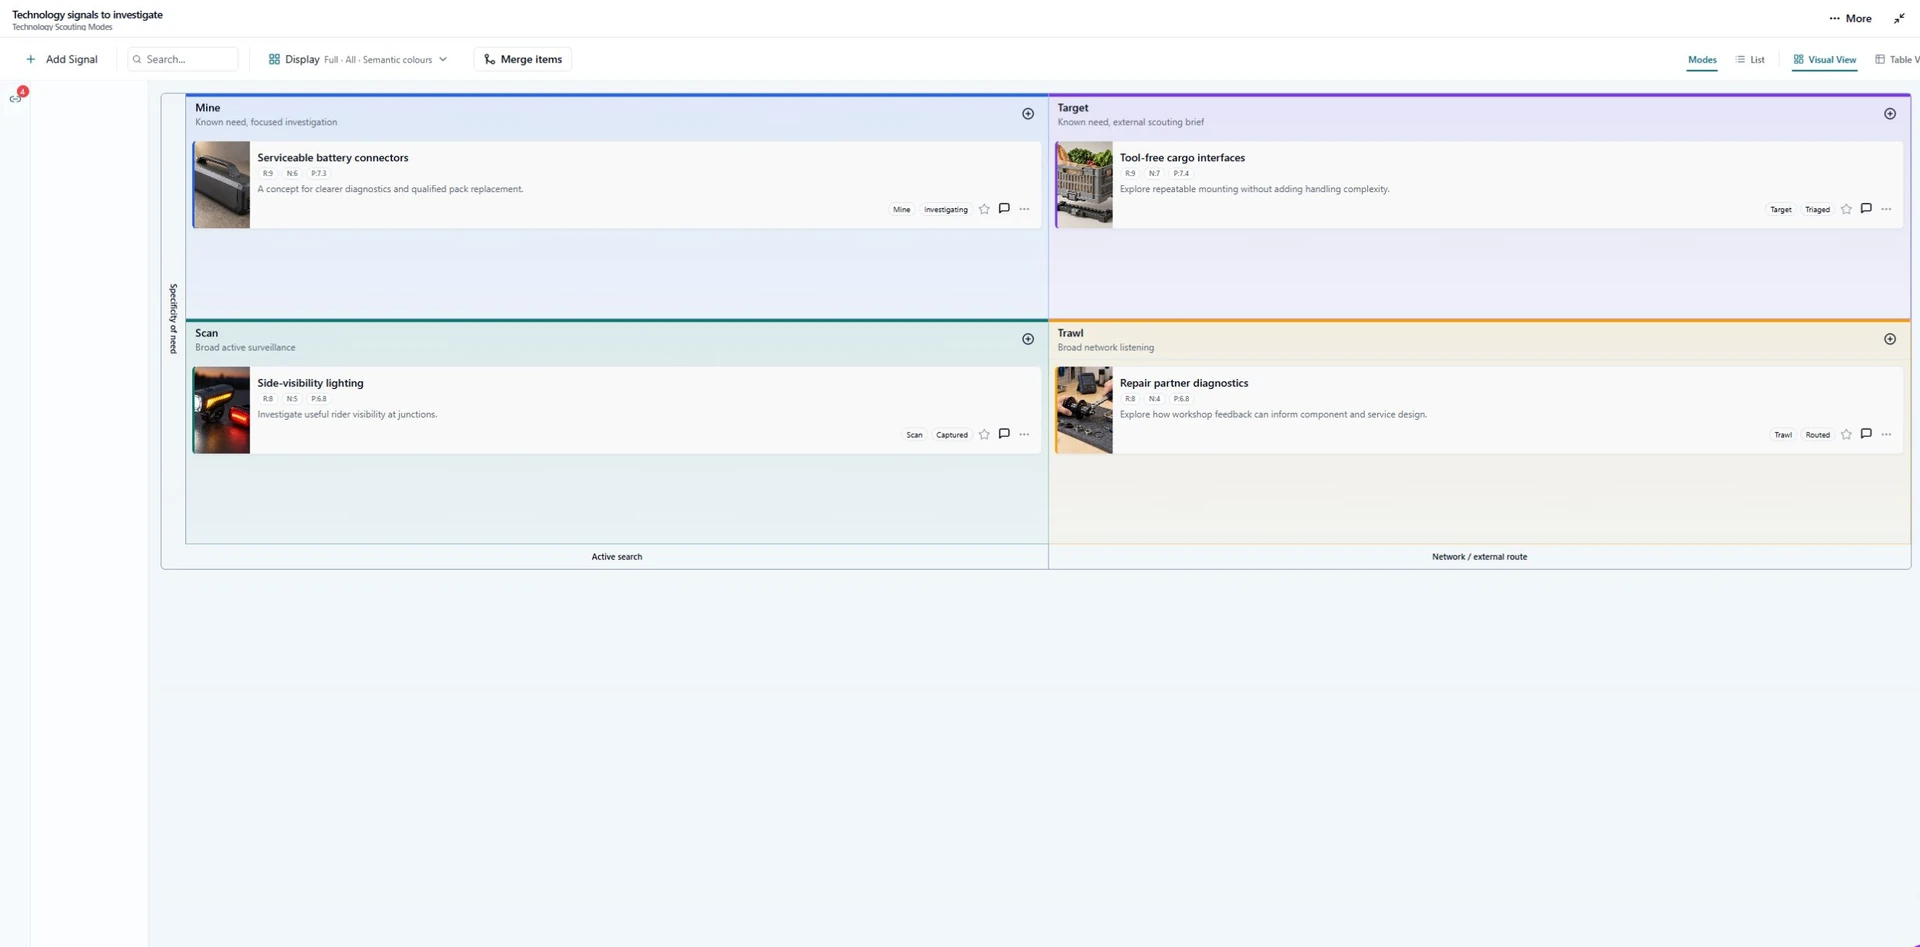Open more options for Repair partner diagnostics
Viewport: 1920px width, 947px height.
tap(1886, 434)
